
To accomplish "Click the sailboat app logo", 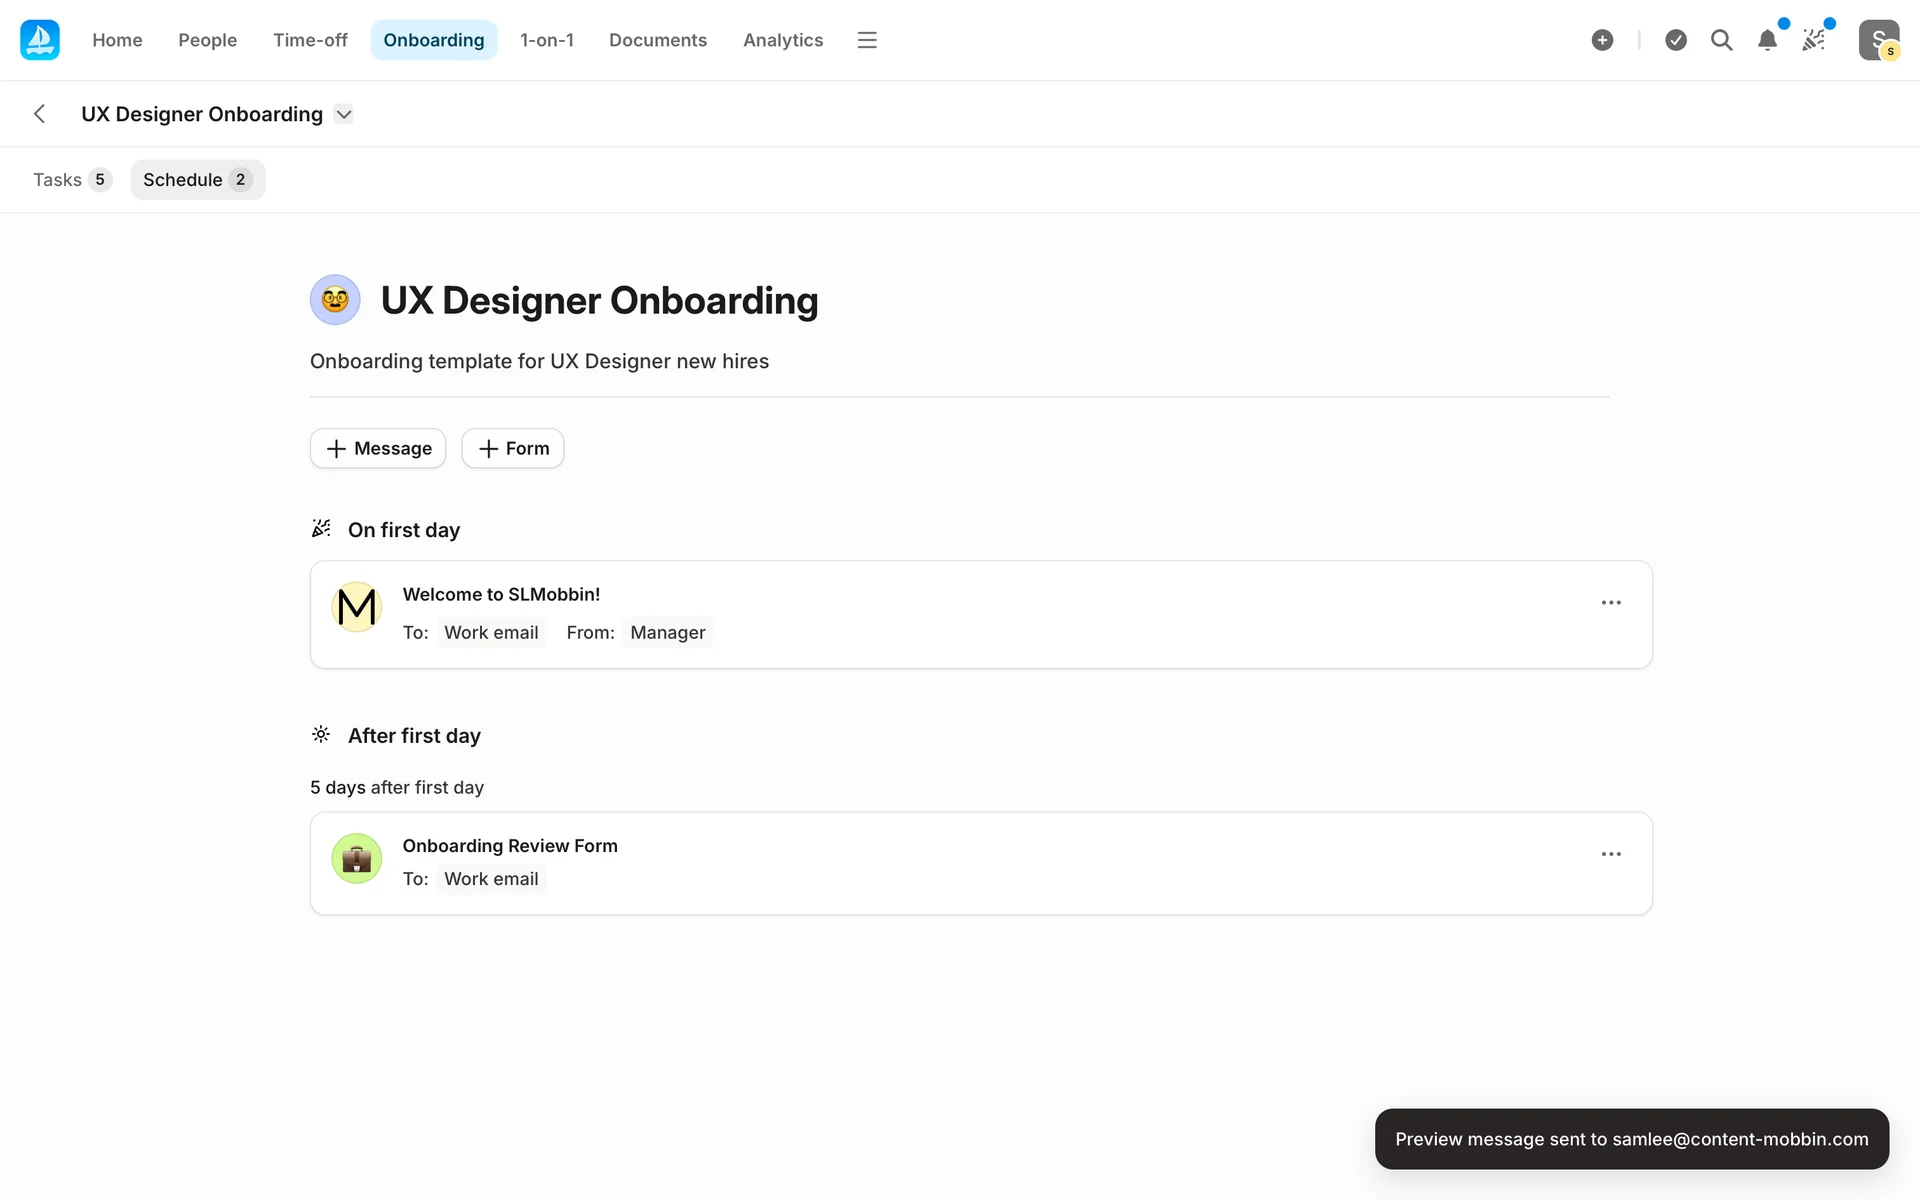I will [x=40, y=40].
